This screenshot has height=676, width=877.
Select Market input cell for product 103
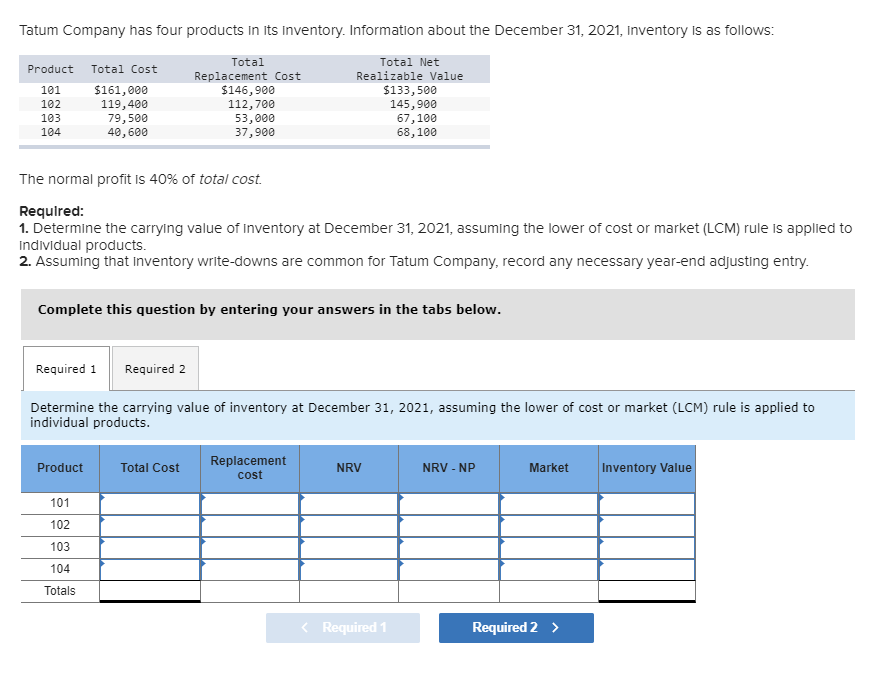click(x=549, y=547)
